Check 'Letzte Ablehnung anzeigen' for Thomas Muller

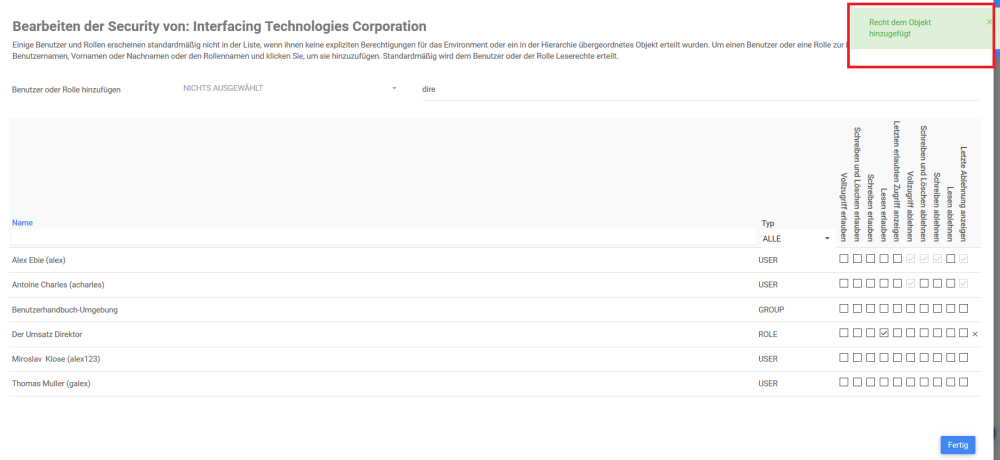964,382
